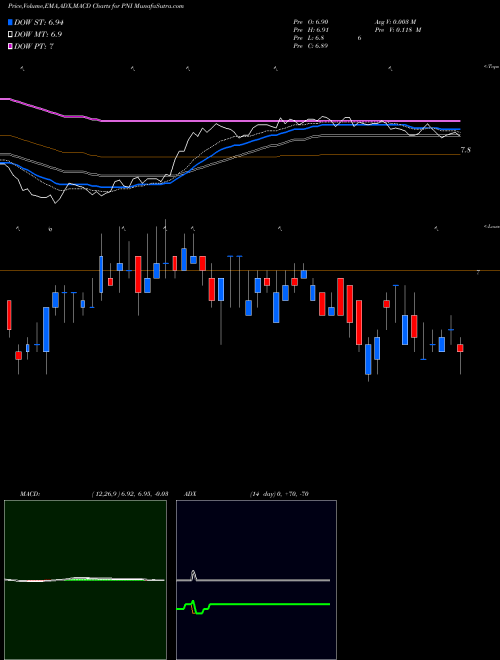Click the 'Pre H: 6.91' high value
Screen dimensions: 500x660
311,30
